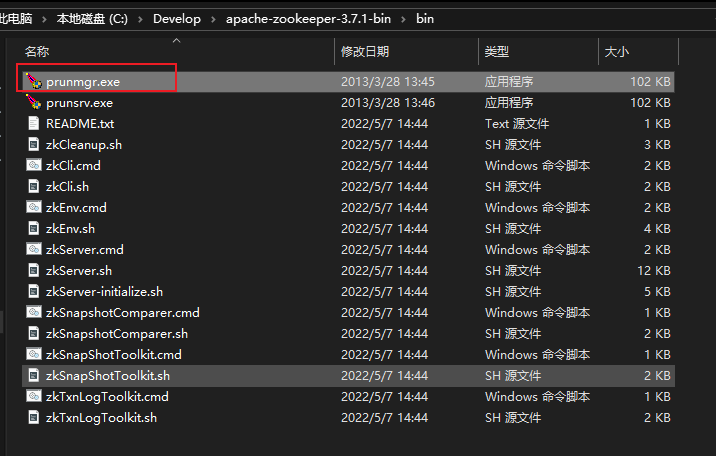Click the zkSnapshotComparer.sh file icon
Viewport: 716px width, 456px height.
pos(33,333)
